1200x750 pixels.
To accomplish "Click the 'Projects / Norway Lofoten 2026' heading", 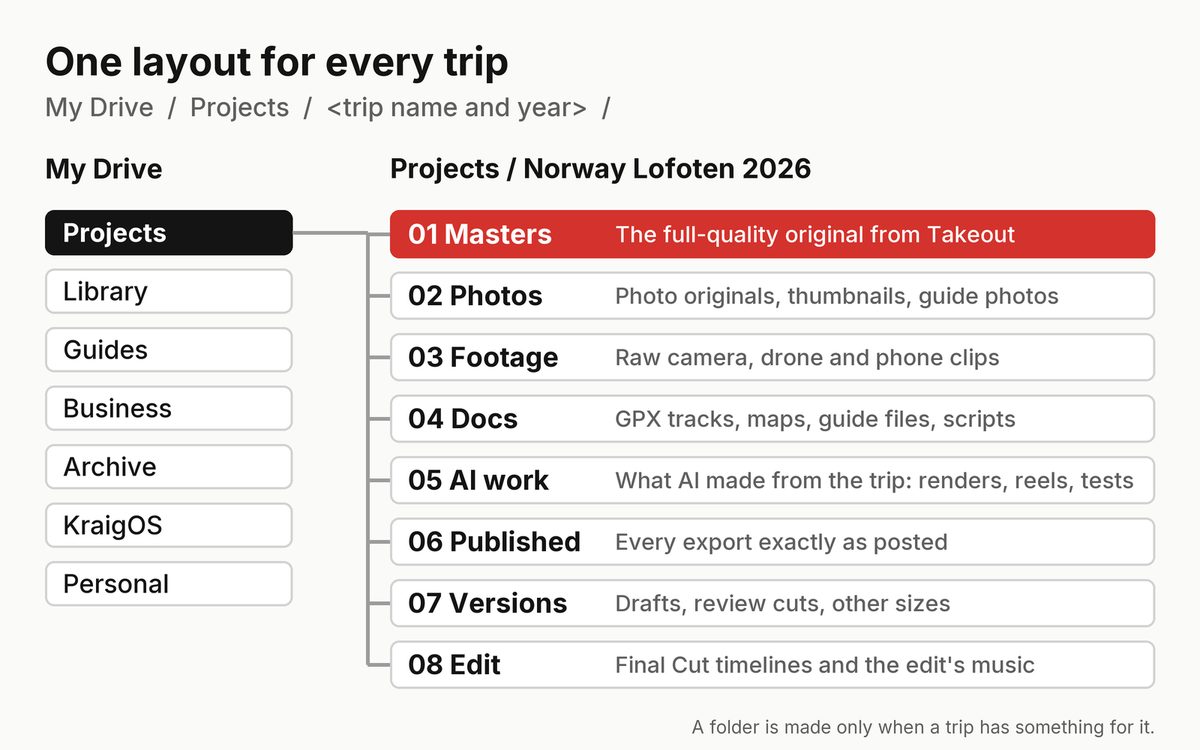I will 600,169.
